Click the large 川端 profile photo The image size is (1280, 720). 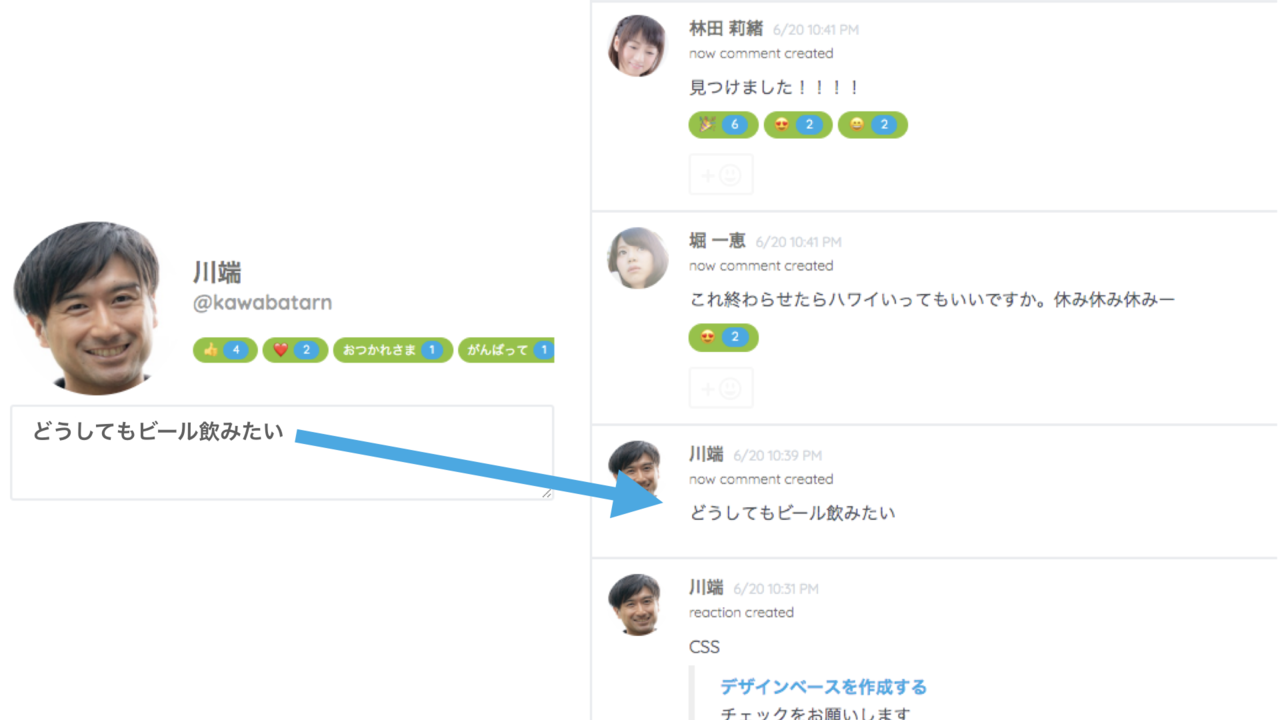(87, 308)
